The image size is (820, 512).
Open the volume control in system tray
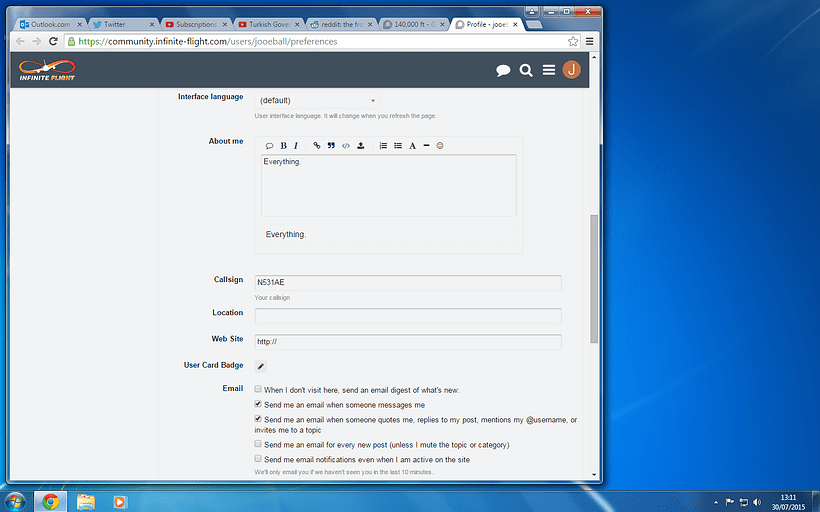757,502
